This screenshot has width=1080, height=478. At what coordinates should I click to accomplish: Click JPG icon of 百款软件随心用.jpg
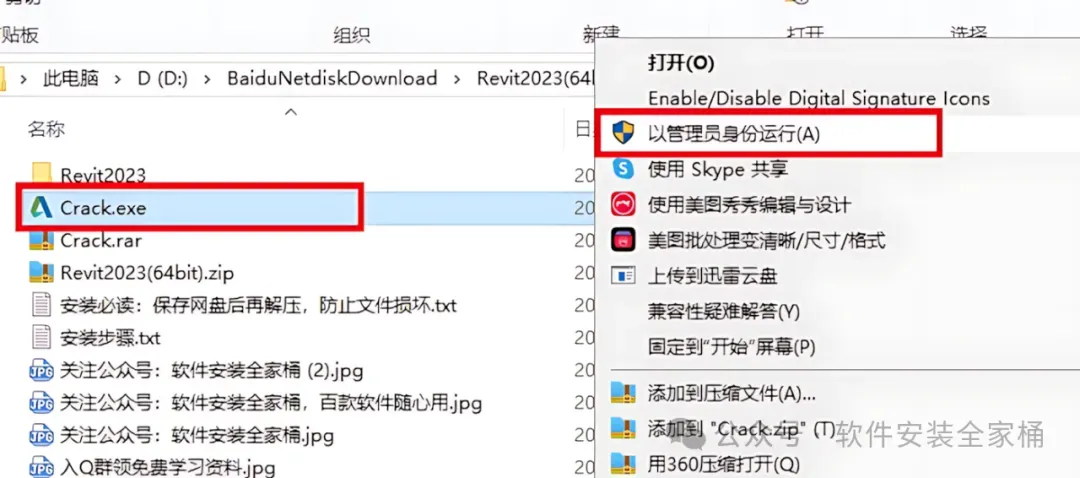point(41,403)
